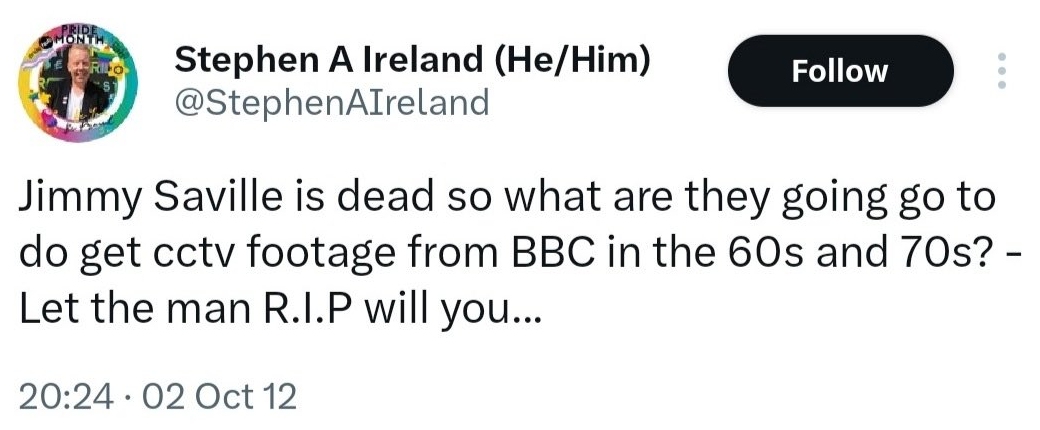This screenshot has height=430, width=1040.
Task: Open the tweet timestamp 20:24 · 02 Oct 12
Action: tap(158, 397)
